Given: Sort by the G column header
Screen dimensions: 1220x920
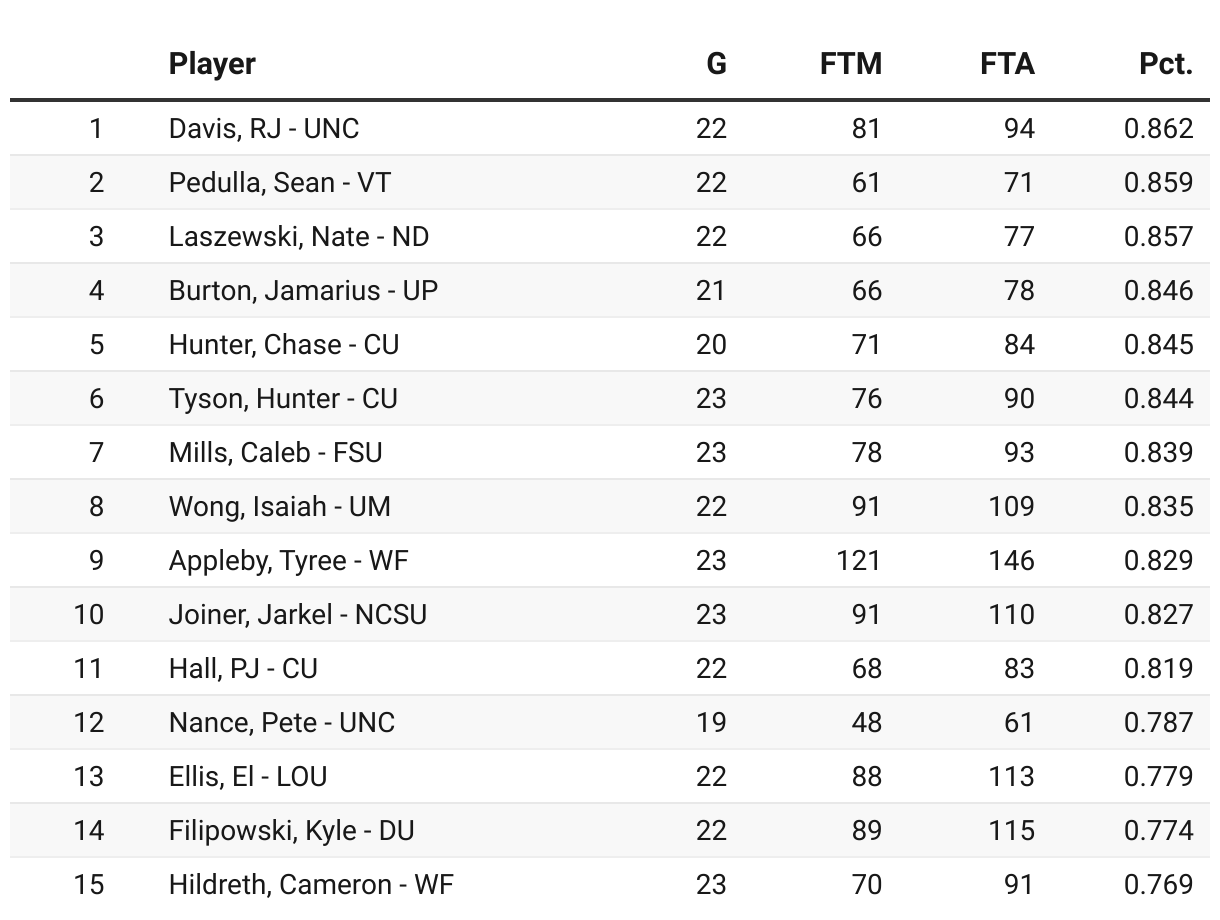Looking at the screenshot, I should tap(716, 64).
